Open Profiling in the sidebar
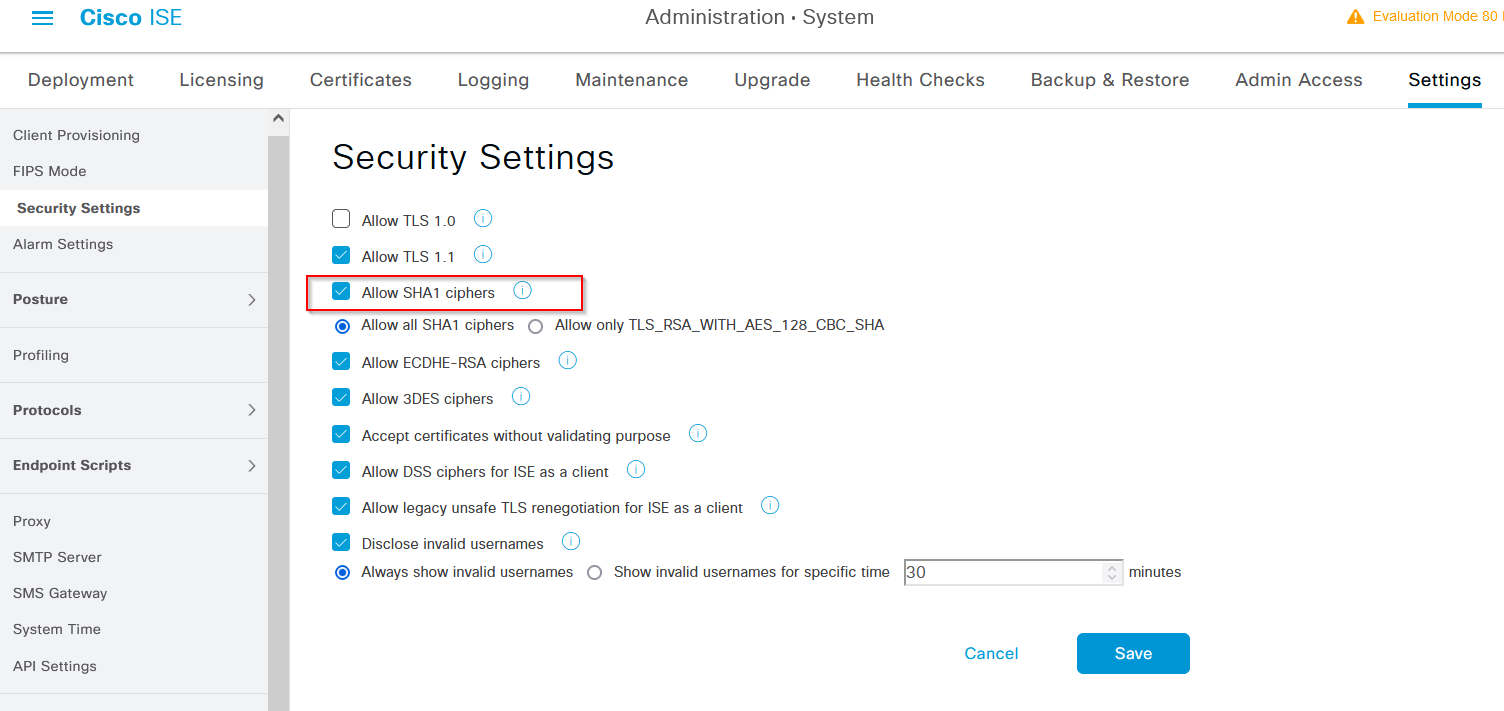 41,355
